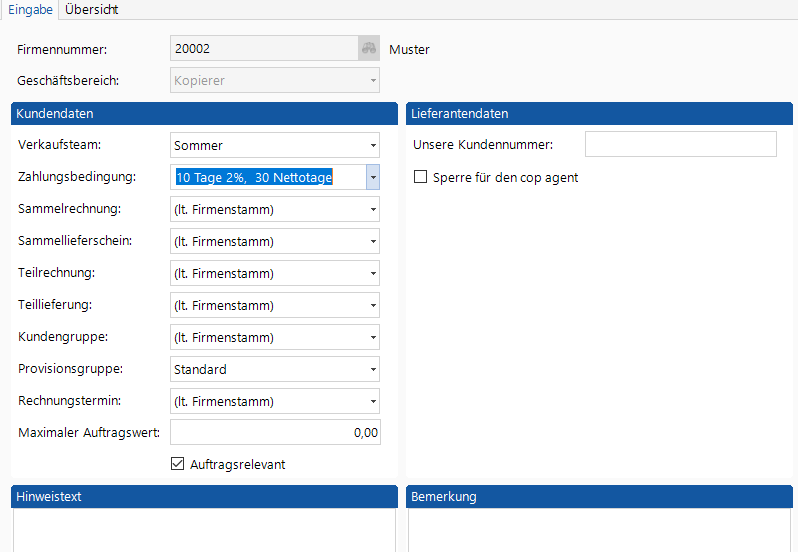Open the Sammelrechnung dropdown

(372, 210)
